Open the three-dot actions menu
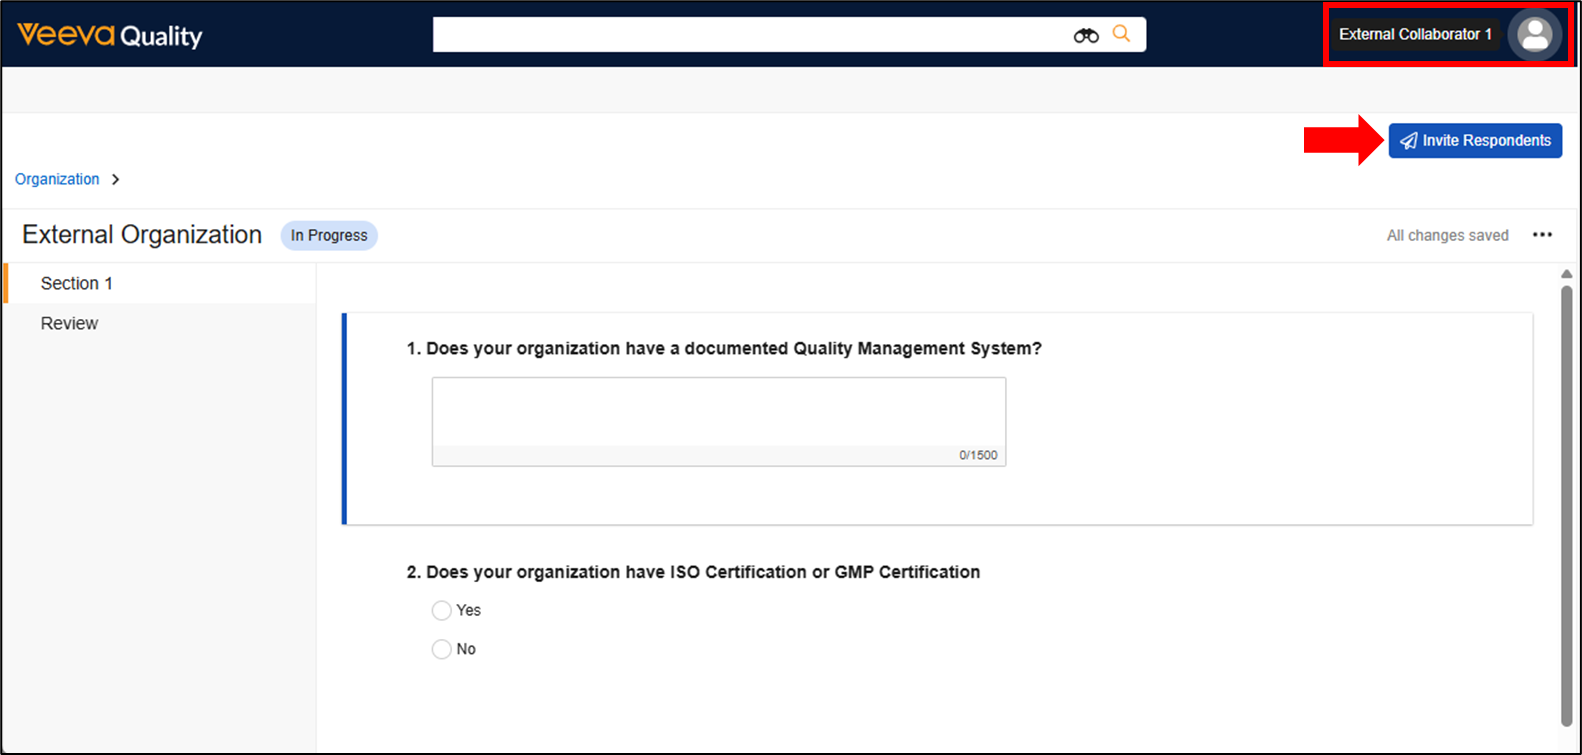This screenshot has width=1582, height=755. (x=1542, y=235)
